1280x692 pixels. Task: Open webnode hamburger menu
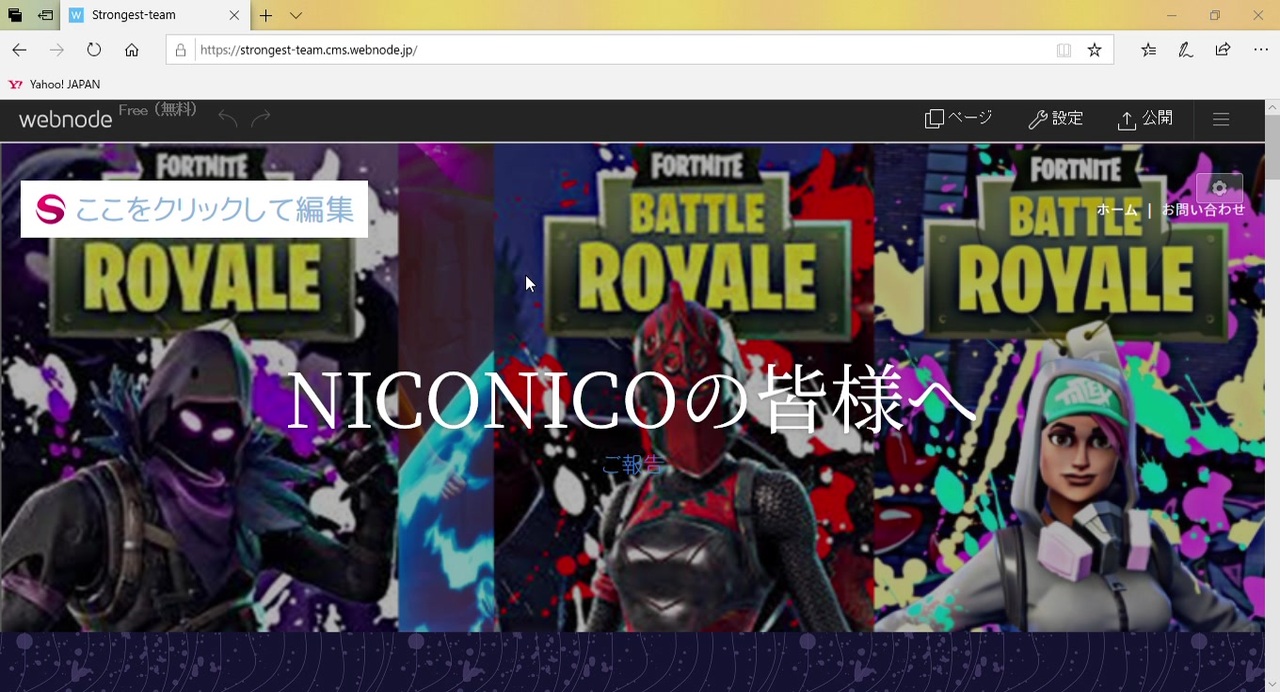(1221, 119)
